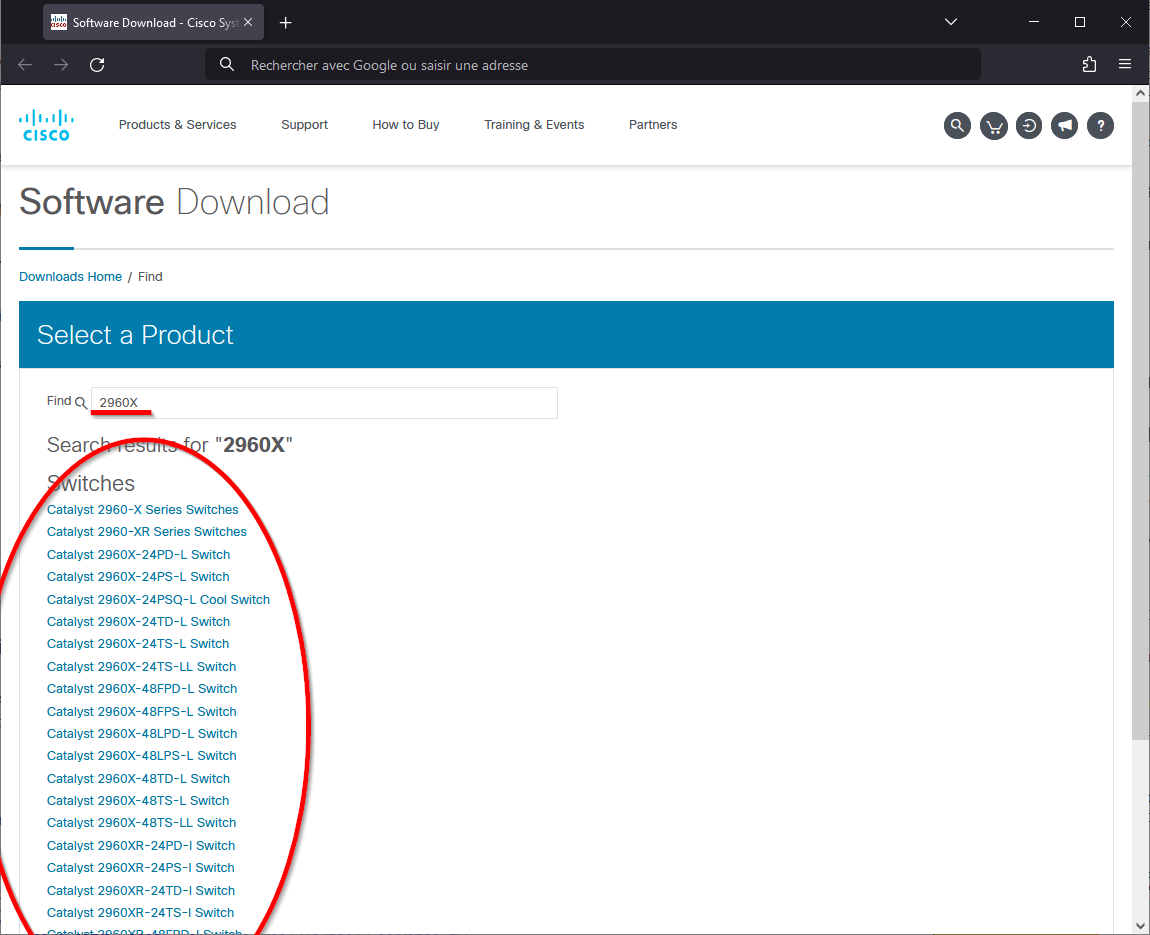Click the Find field containing 2960X
This screenshot has height=935, width=1150.
[323, 403]
